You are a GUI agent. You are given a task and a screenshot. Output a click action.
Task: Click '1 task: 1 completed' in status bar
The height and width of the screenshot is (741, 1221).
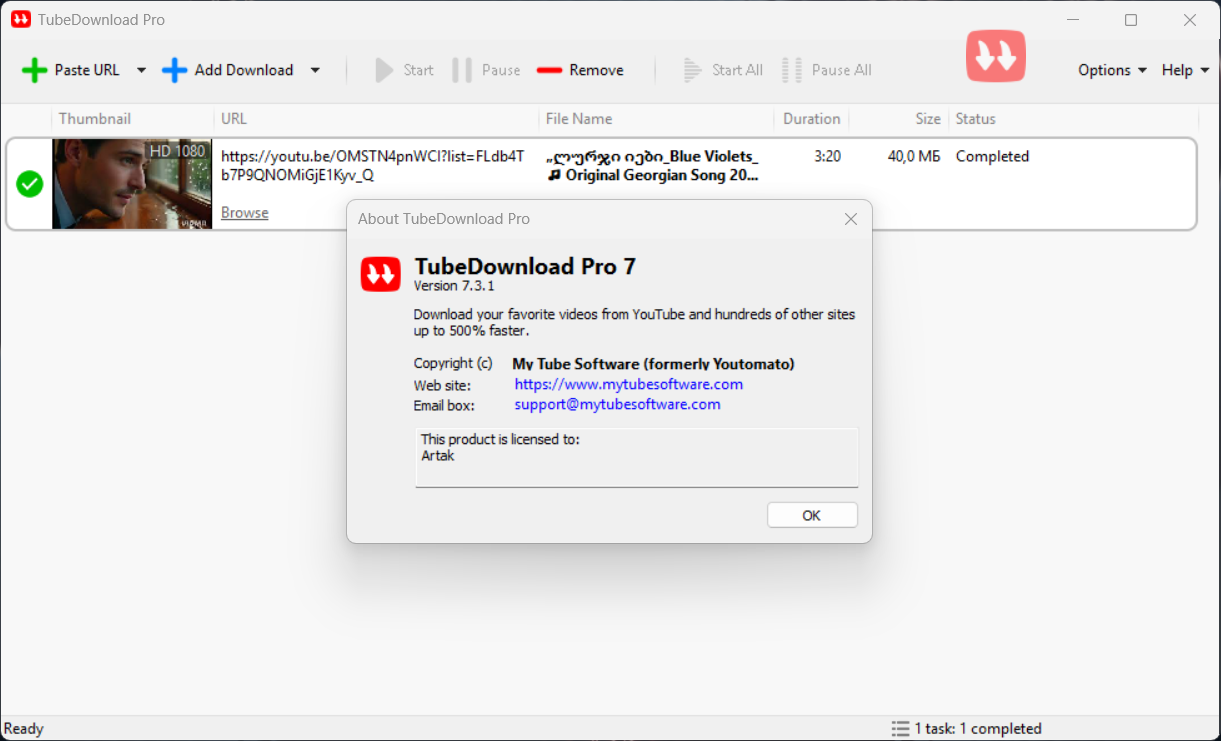pyautogui.click(x=978, y=729)
